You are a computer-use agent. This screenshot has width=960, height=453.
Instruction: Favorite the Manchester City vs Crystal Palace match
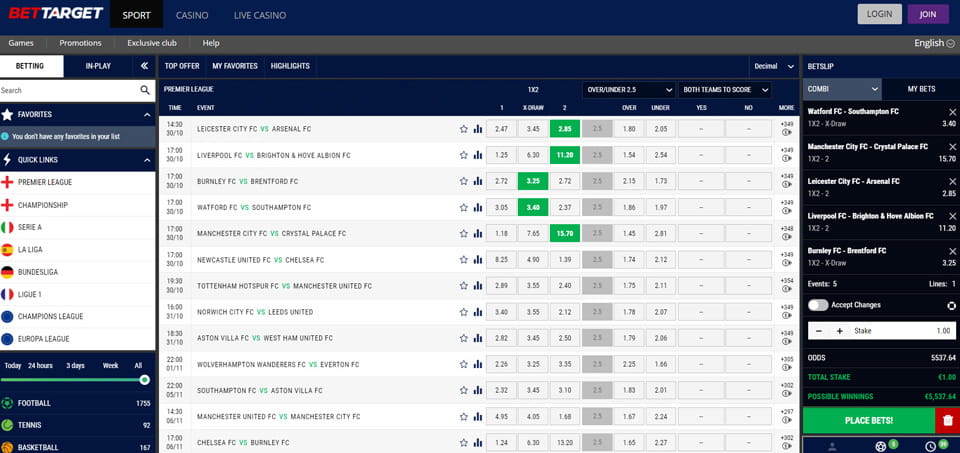[463, 233]
